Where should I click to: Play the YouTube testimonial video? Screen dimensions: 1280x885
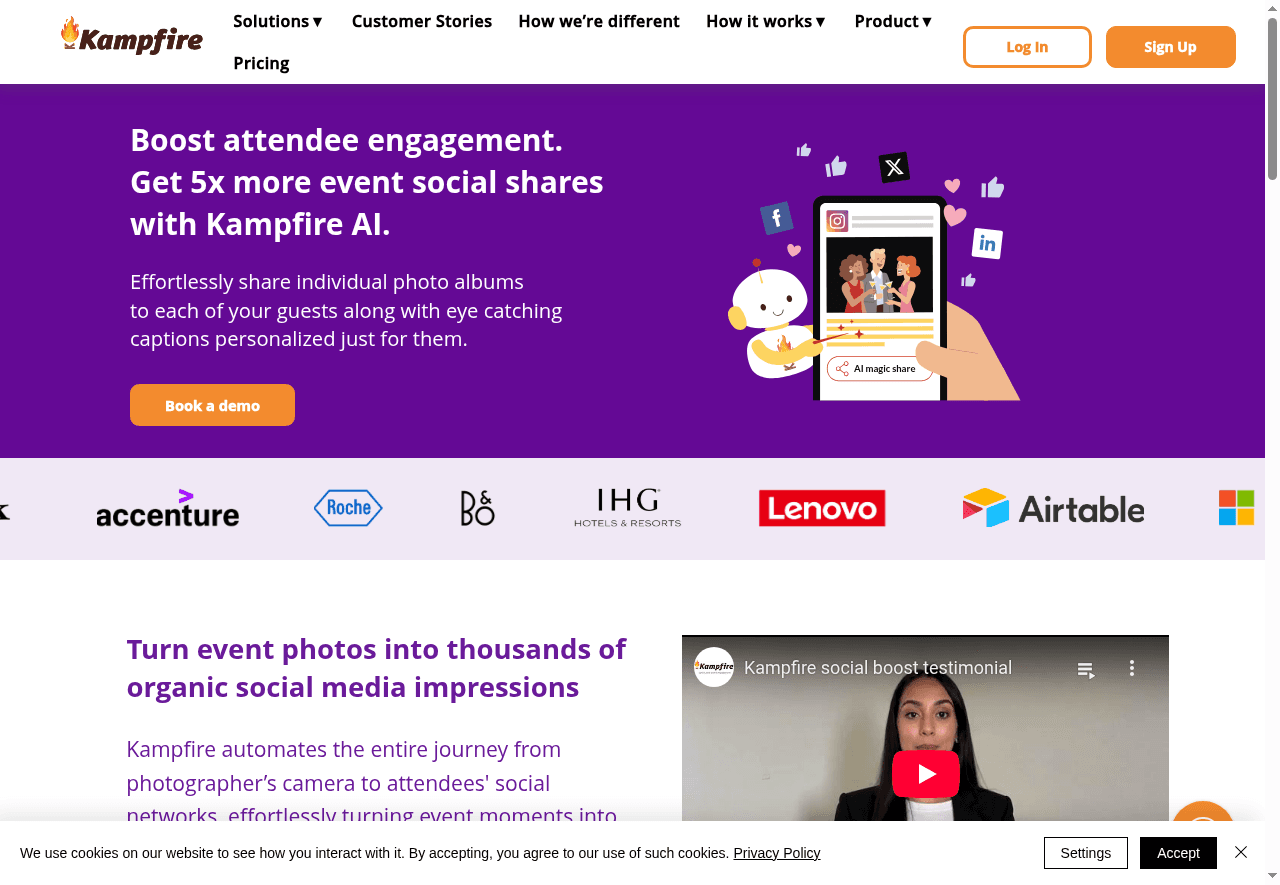coord(925,774)
